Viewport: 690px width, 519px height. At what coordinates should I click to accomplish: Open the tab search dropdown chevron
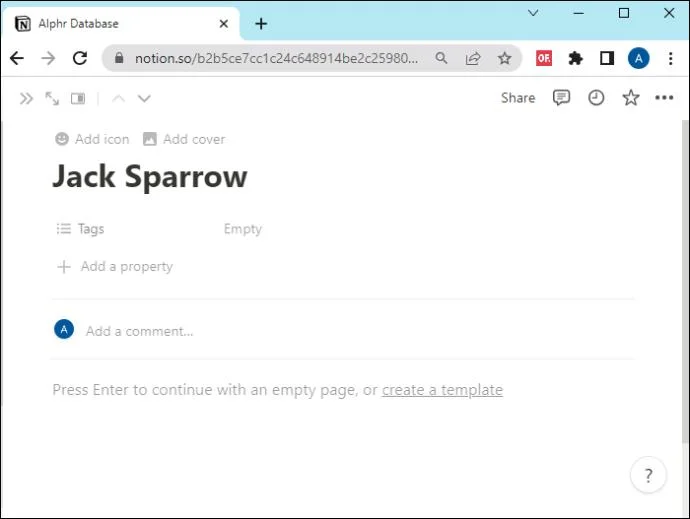533,13
